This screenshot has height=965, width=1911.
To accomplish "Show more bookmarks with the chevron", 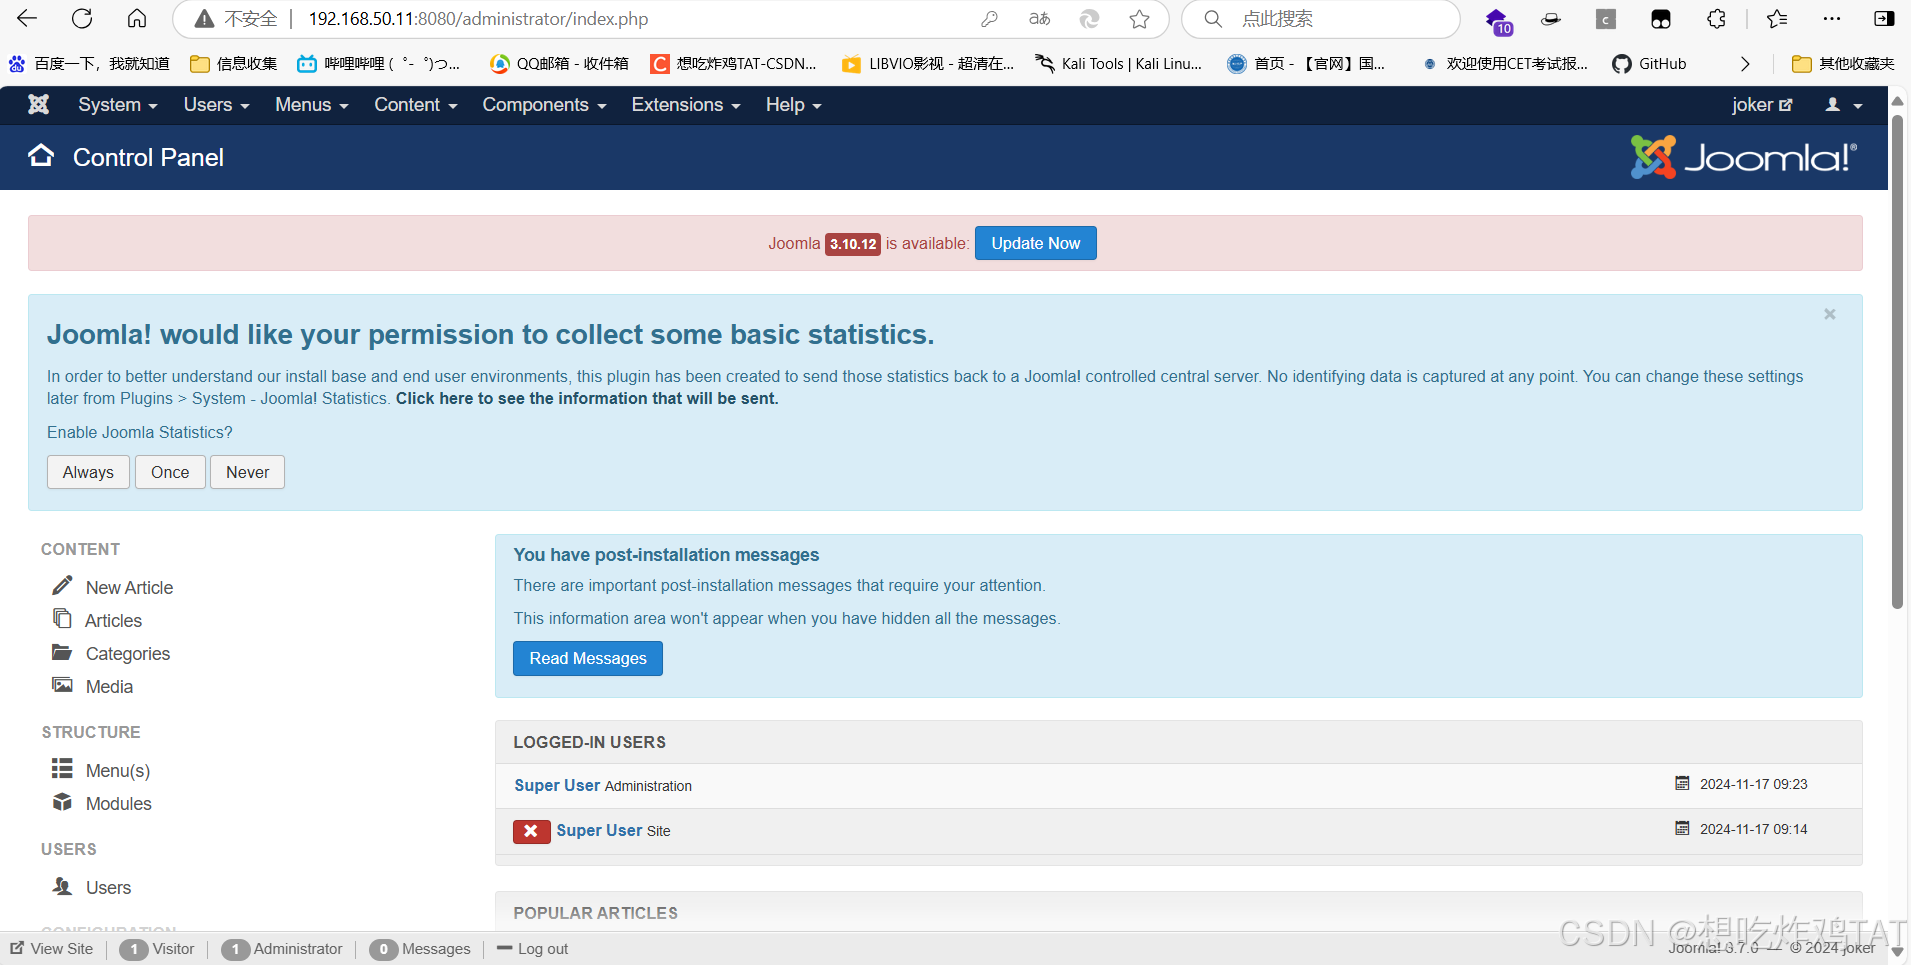I will click(1745, 64).
